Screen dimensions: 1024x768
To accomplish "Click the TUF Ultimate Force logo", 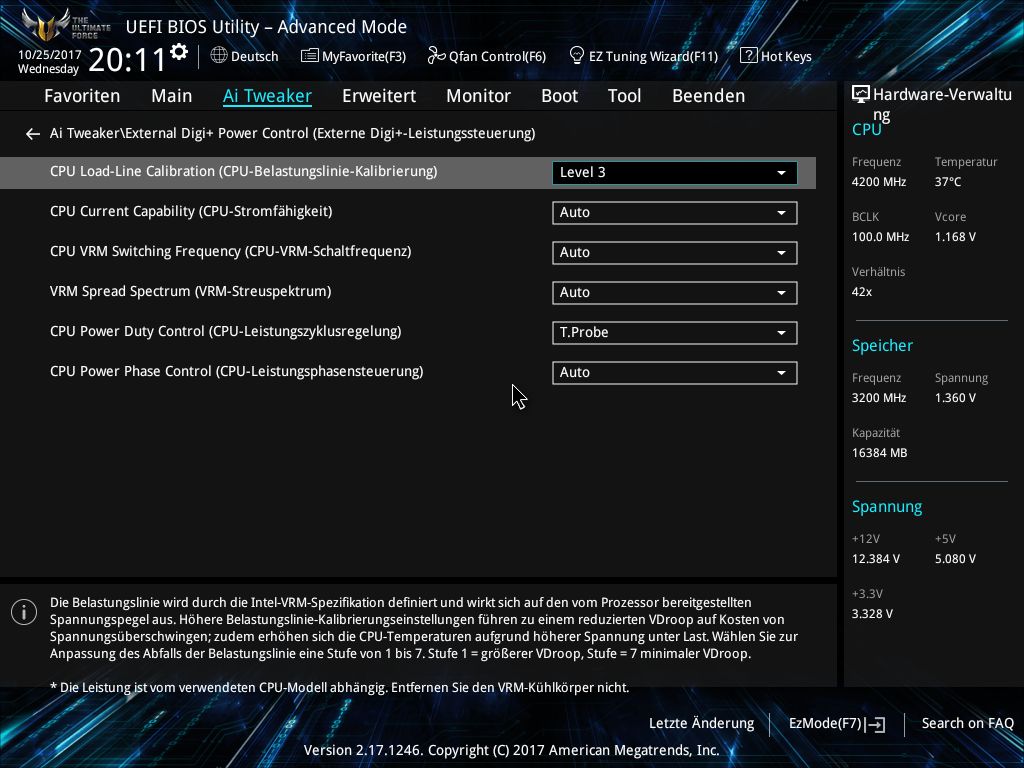I will click(x=65, y=25).
